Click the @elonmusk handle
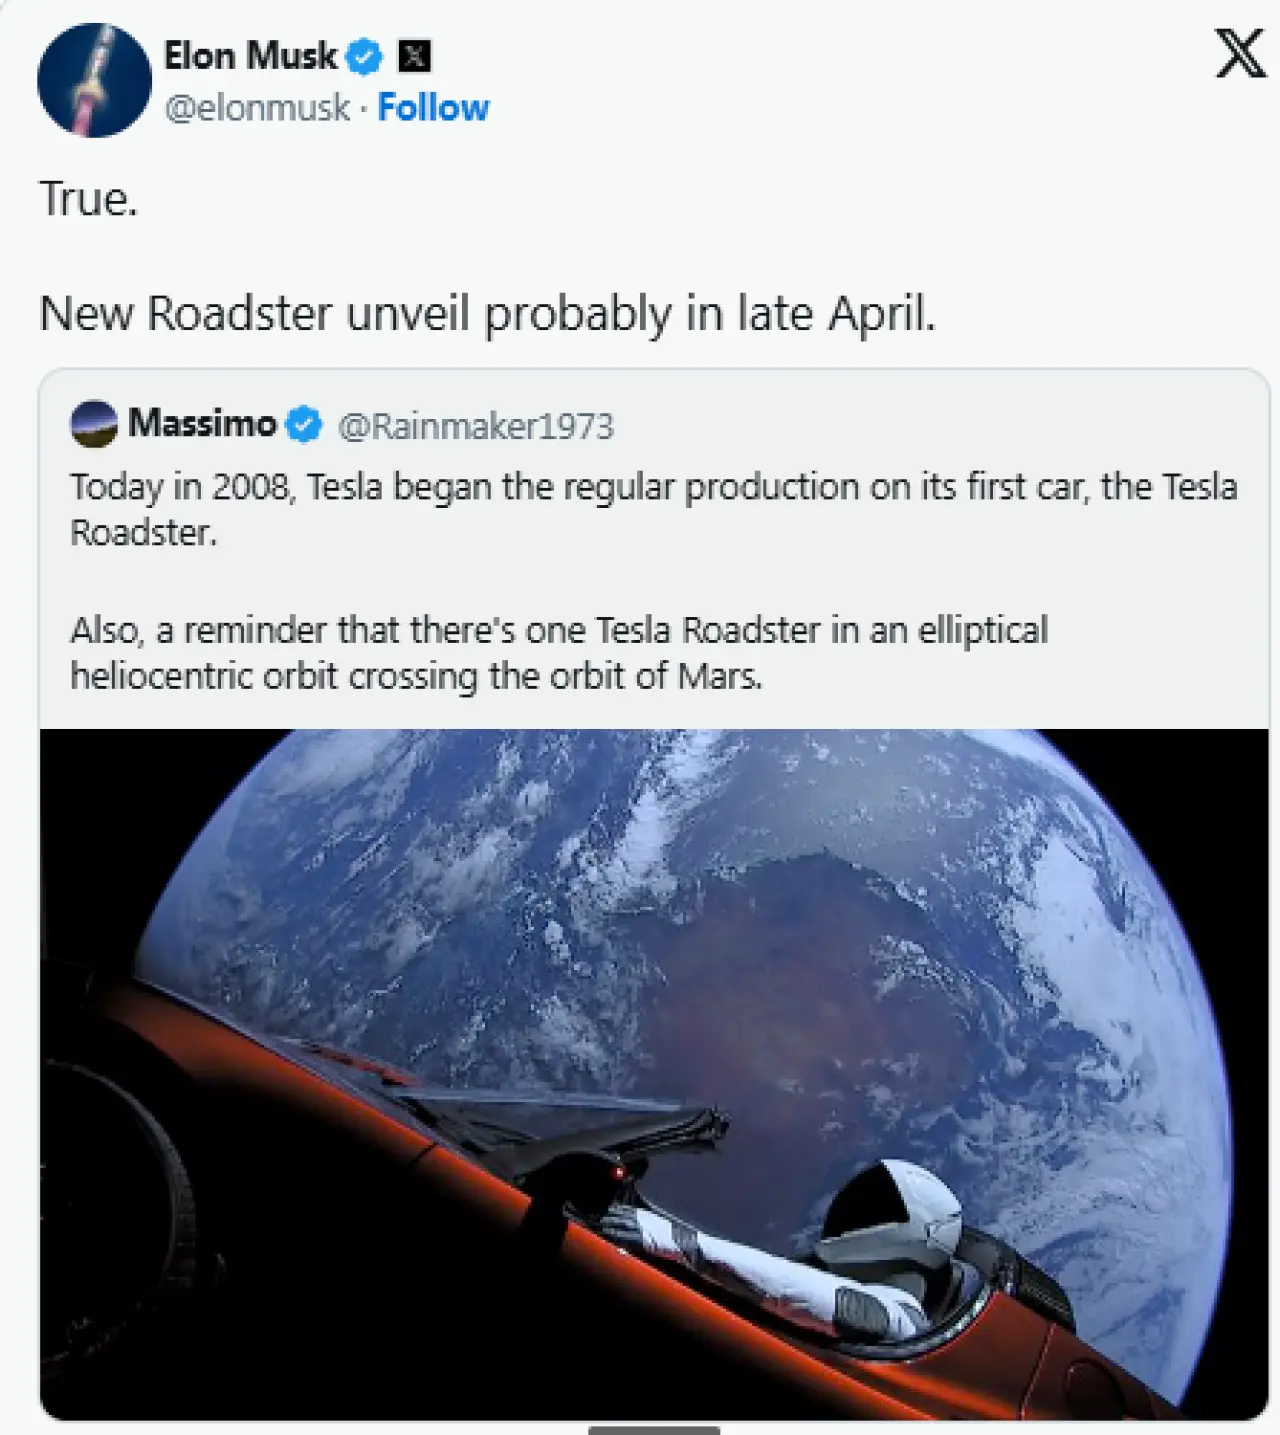Viewport: 1280px width, 1435px height. (257, 107)
